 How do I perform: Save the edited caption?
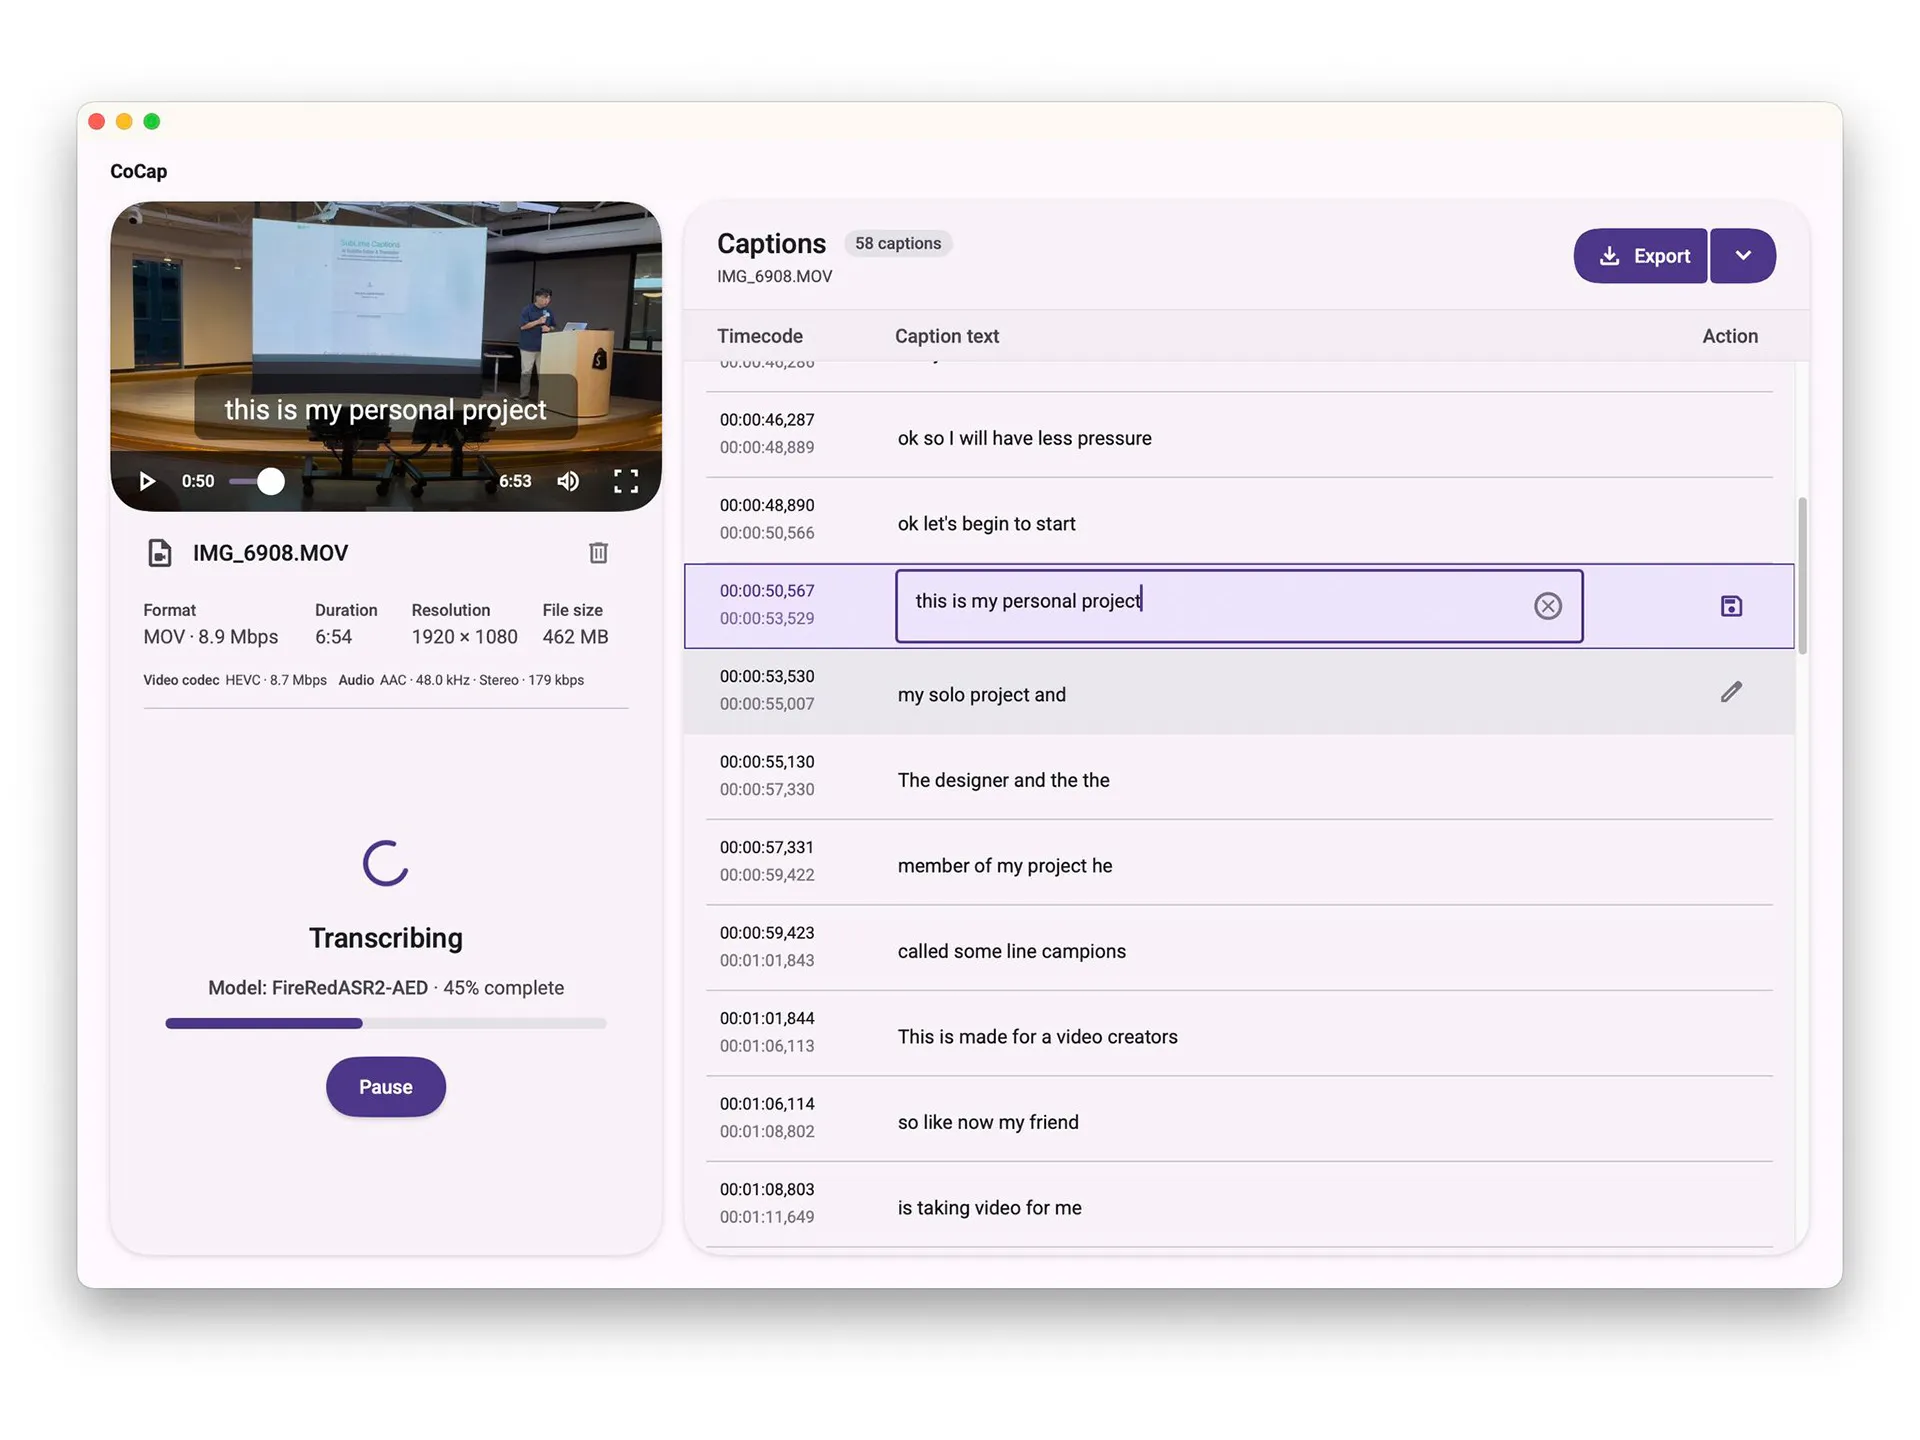point(1731,606)
